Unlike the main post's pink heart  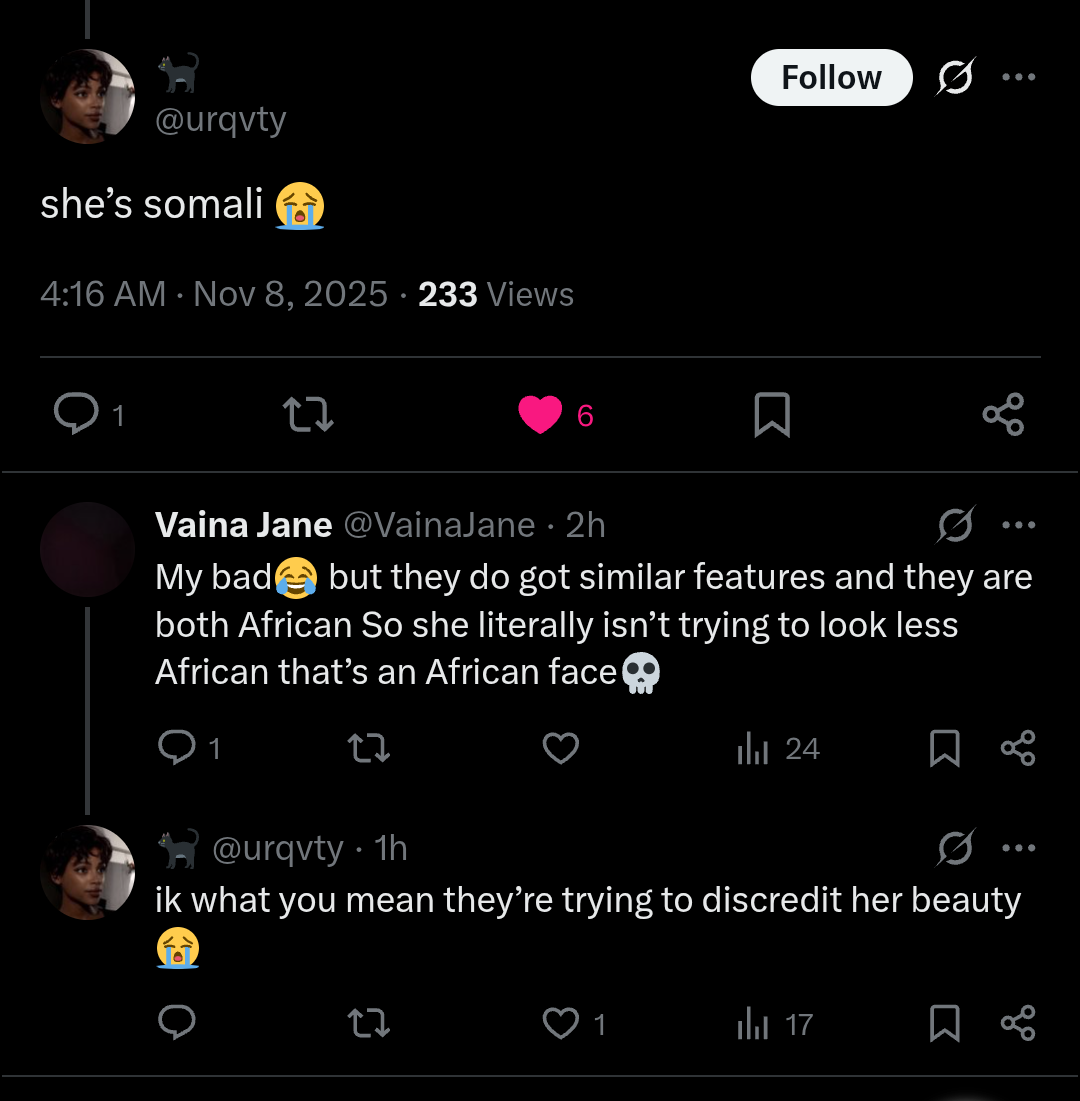pyautogui.click(x=540, y=414)
